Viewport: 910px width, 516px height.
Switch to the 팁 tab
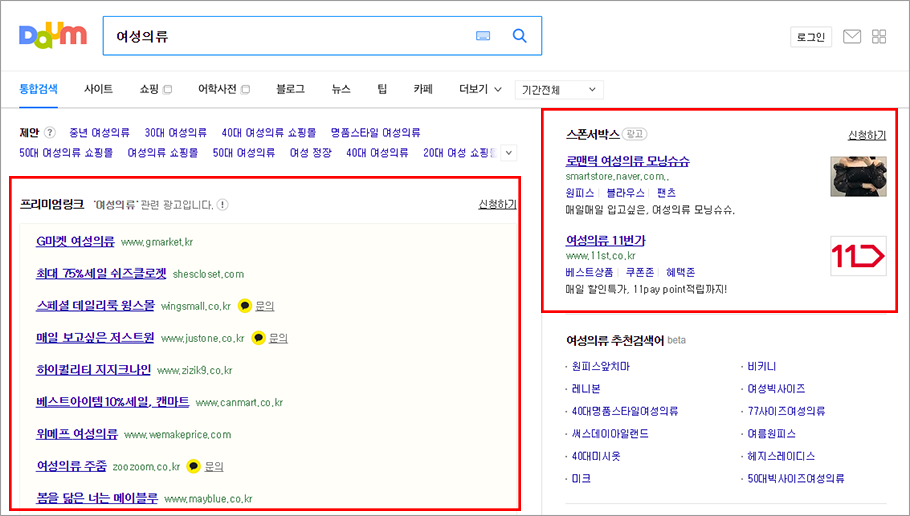coord(382,89)
